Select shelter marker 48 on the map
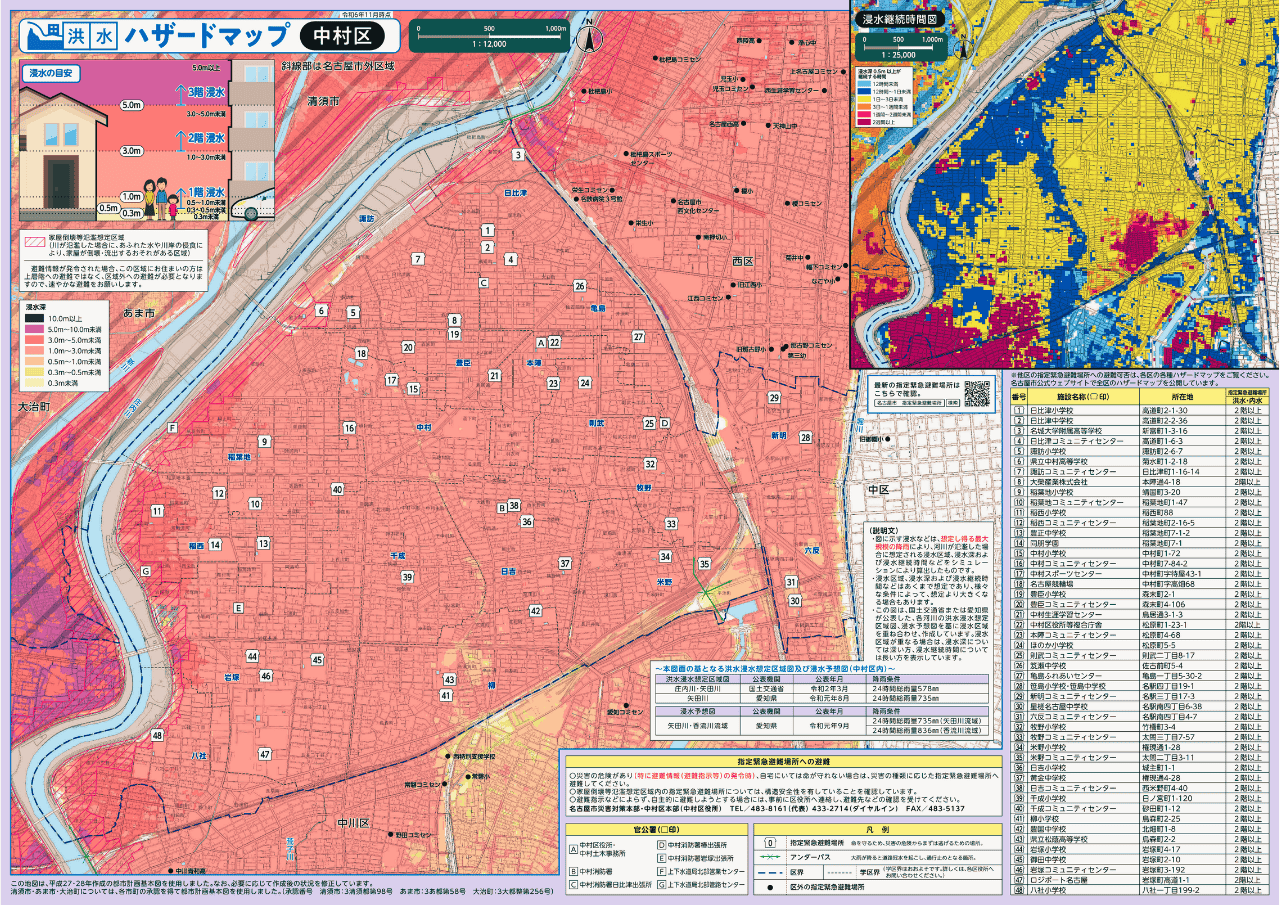The height and width of the screenshot is (905, 1280). 157,736
